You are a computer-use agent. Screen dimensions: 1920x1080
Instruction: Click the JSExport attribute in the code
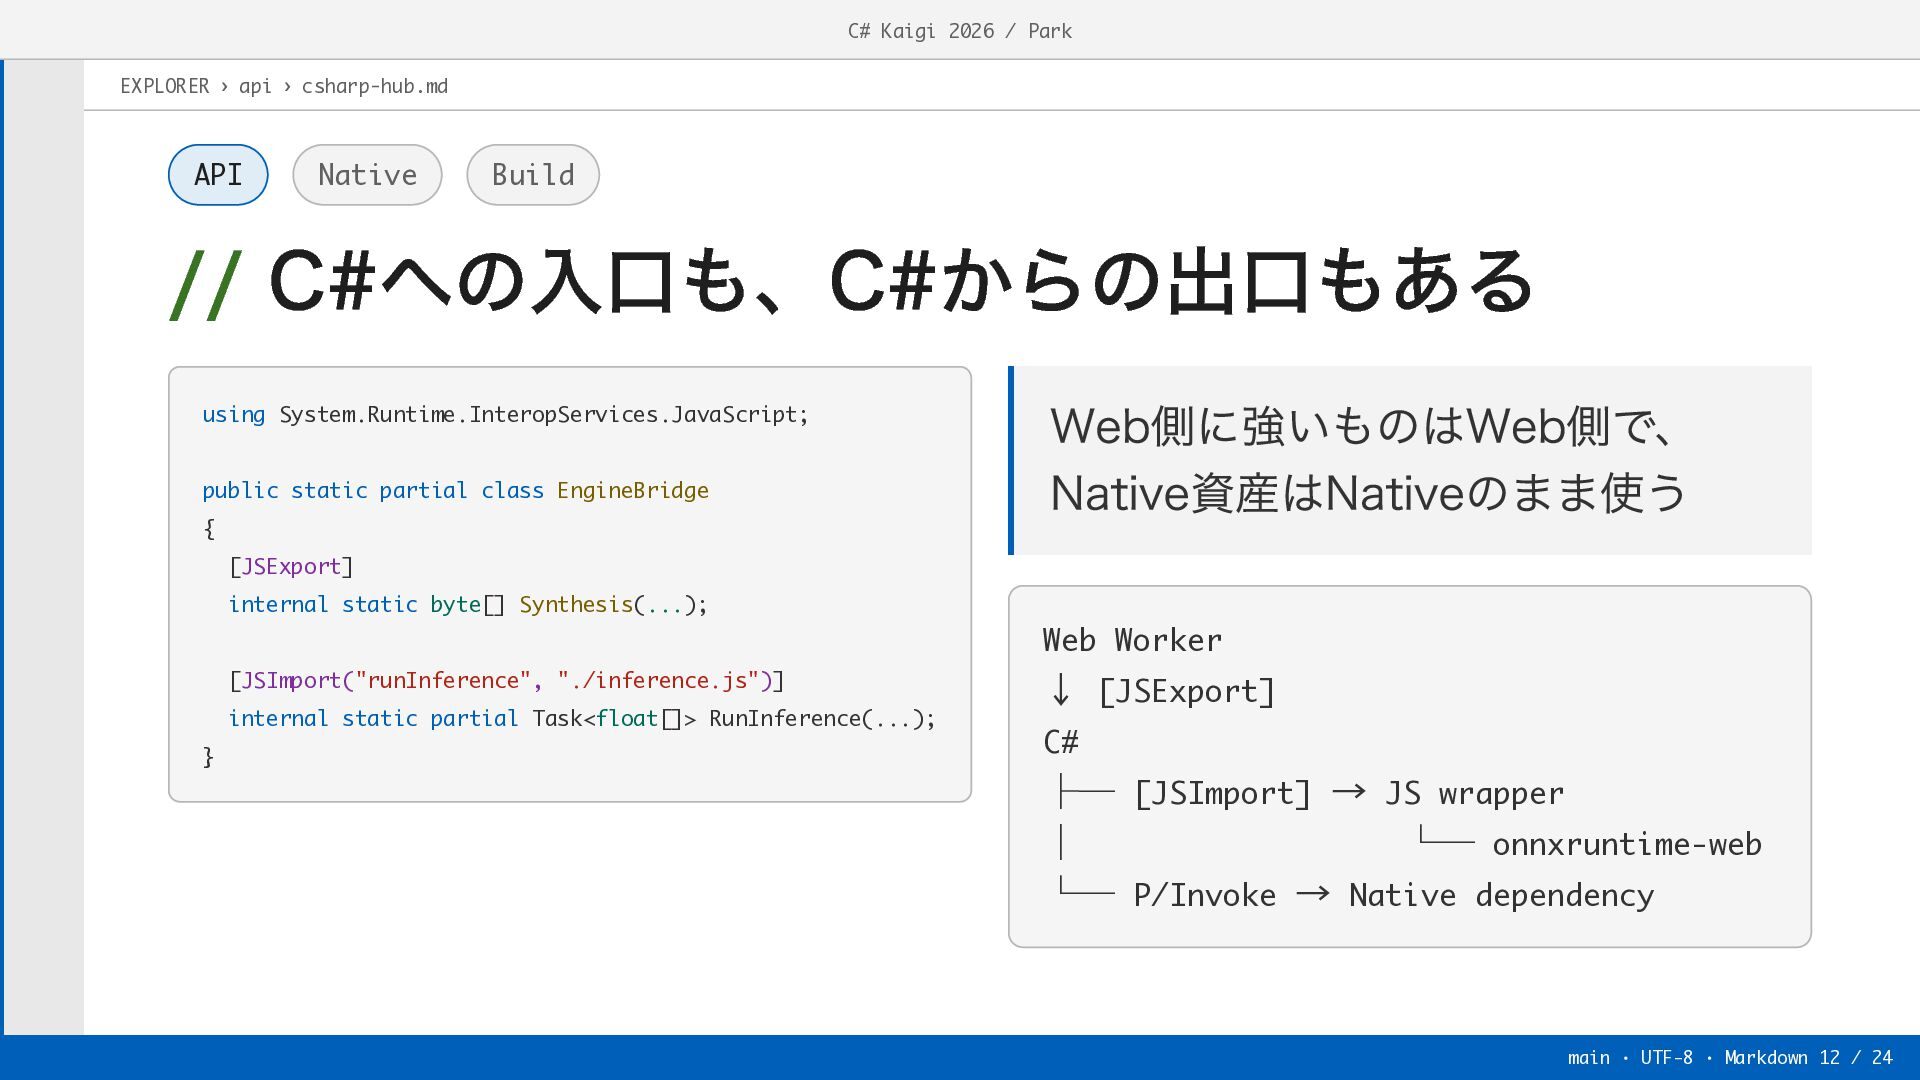pos(291,567)
